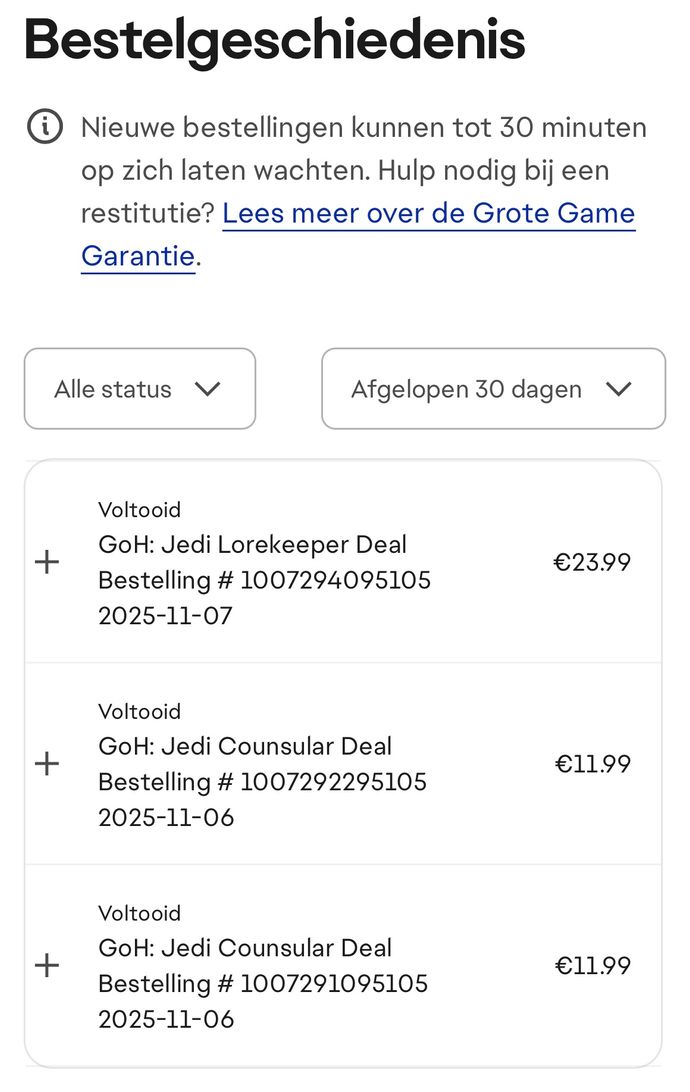Click the €23.99 price
The image size is (690, 1092).
coord(592,563)
